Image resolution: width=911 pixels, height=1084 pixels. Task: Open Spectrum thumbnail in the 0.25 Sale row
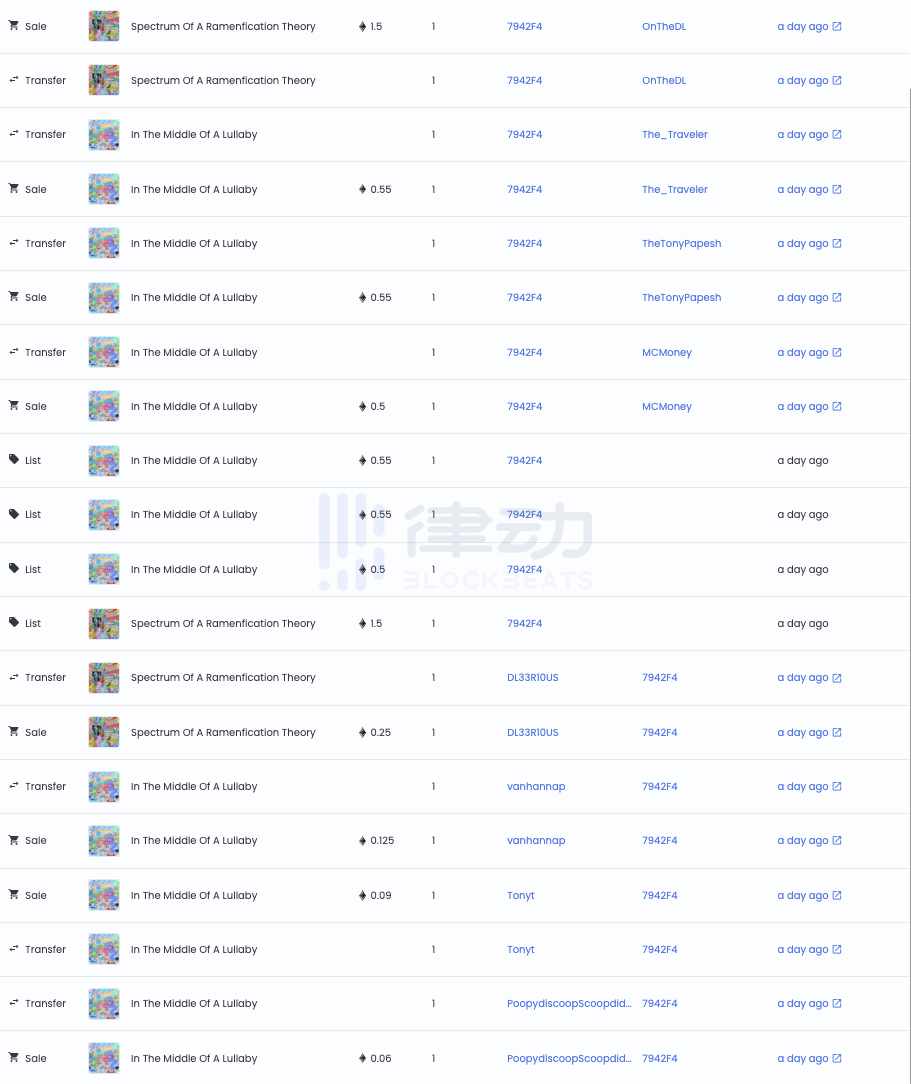click(104, 732)
